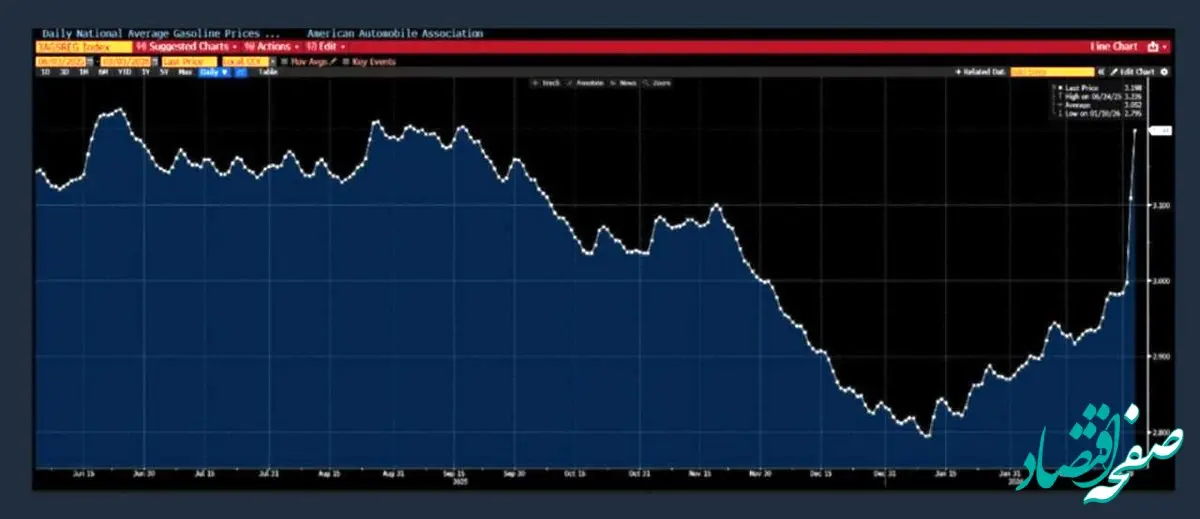Click the export icon beside Line Chart
The width and height of the screenshot is (1200, 519).
click(x=1152, y=47)
